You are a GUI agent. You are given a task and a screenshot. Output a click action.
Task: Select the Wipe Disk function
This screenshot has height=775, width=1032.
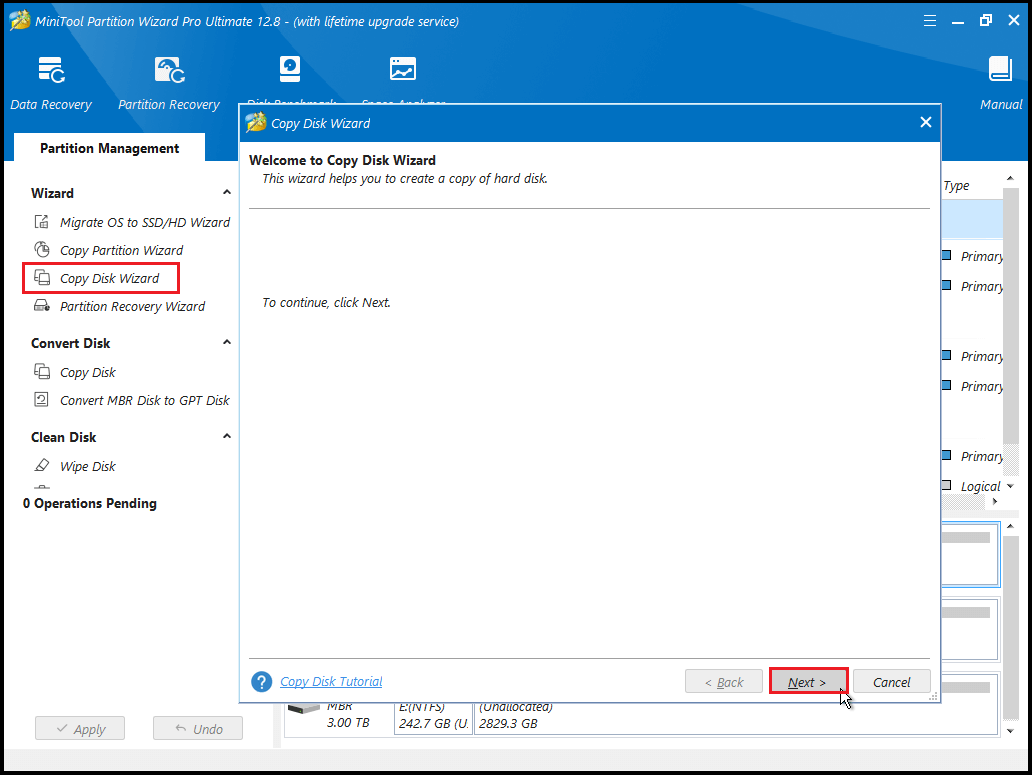88,466
